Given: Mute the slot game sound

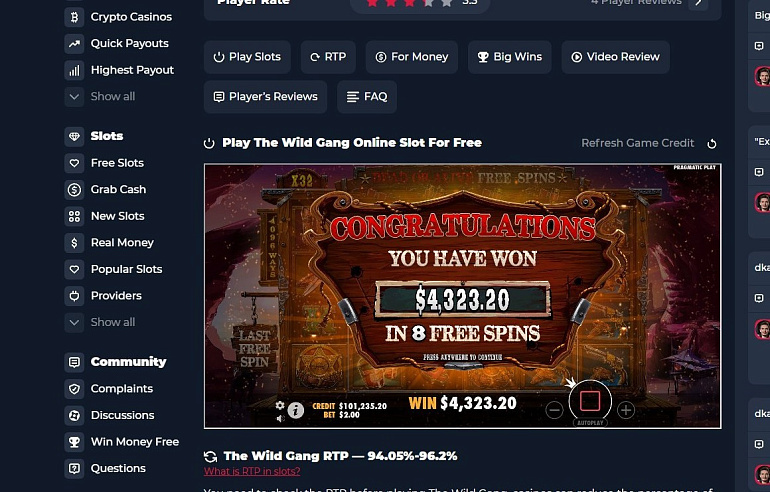Looking at the screenshot, I should pyautogui.click(x=280, y=418).
